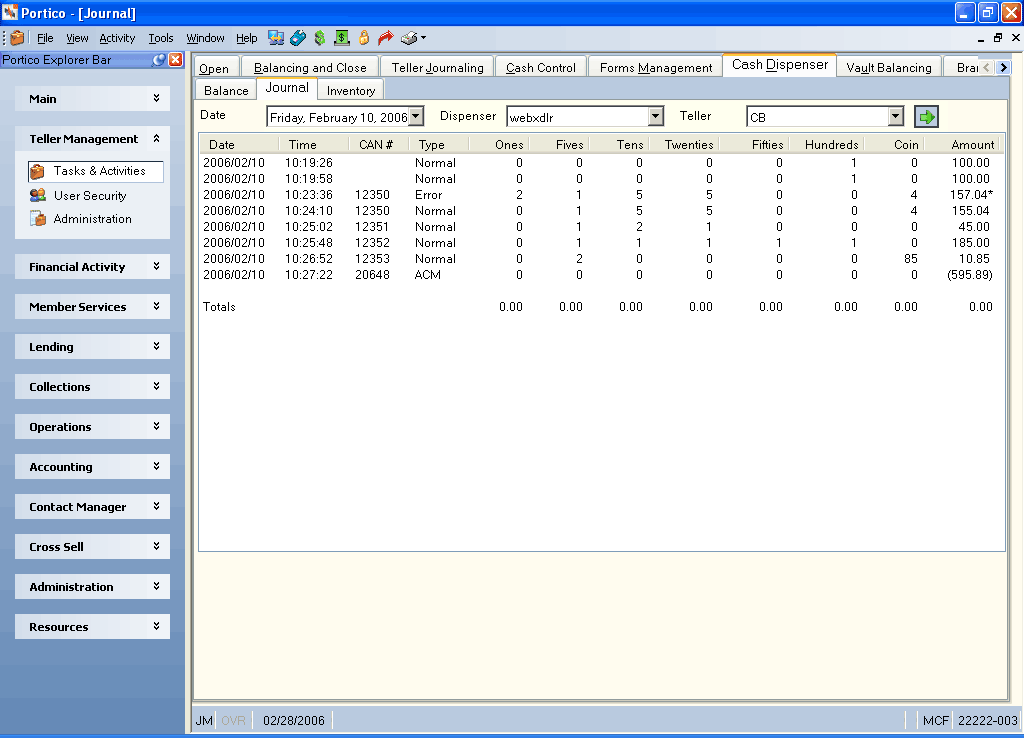Screen dimensions: 1024x738
Task: Open the Date dropdown calendar
Action: click(415, 117)
